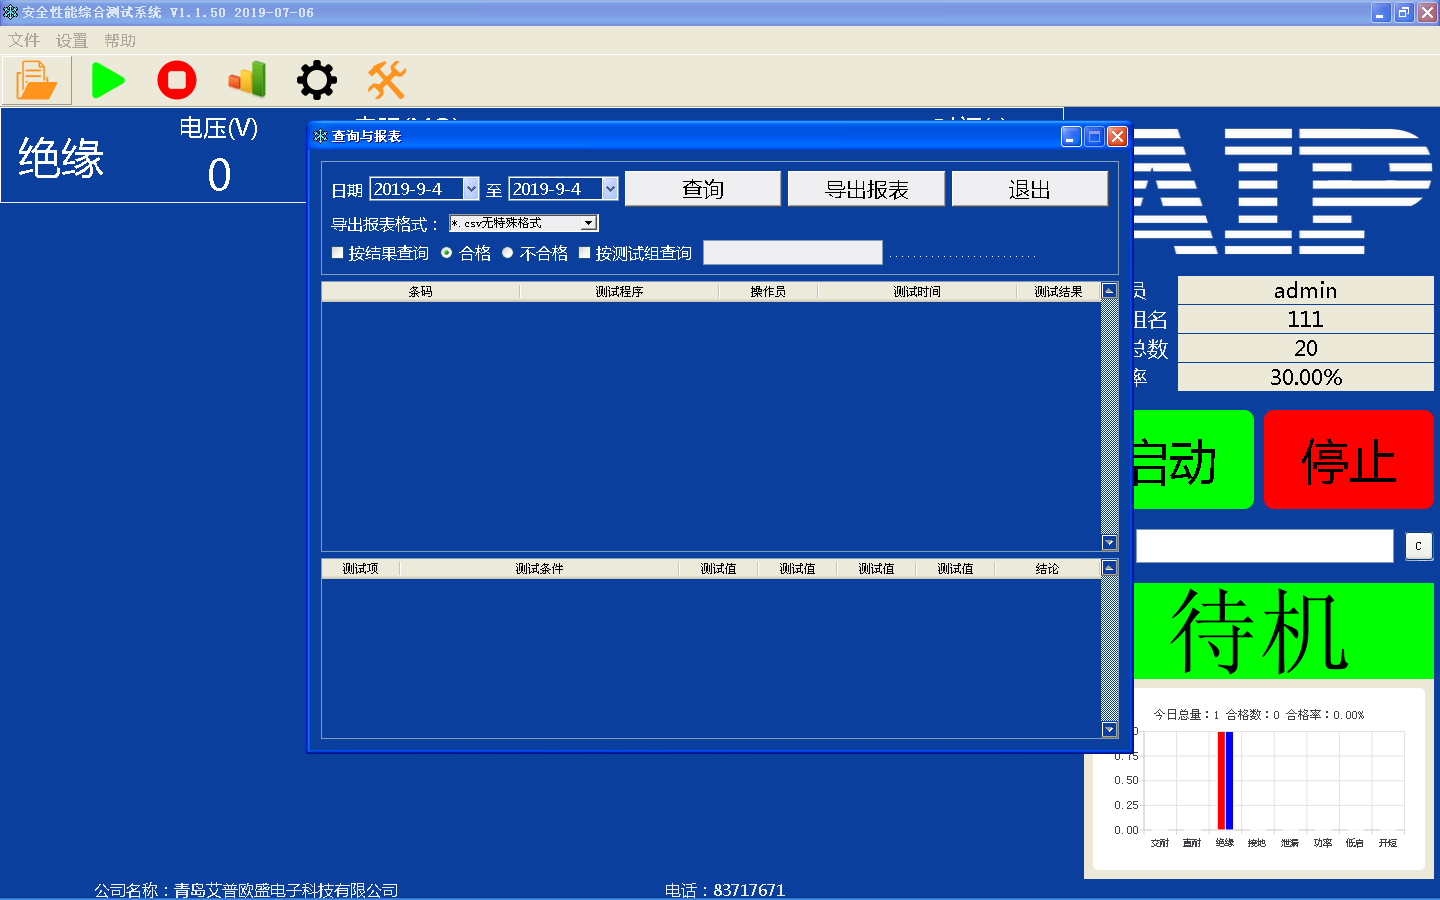Screen dimensions: 1440x900
Task: Open the 导出报表格式 csv format combo box
Action: 524,223
